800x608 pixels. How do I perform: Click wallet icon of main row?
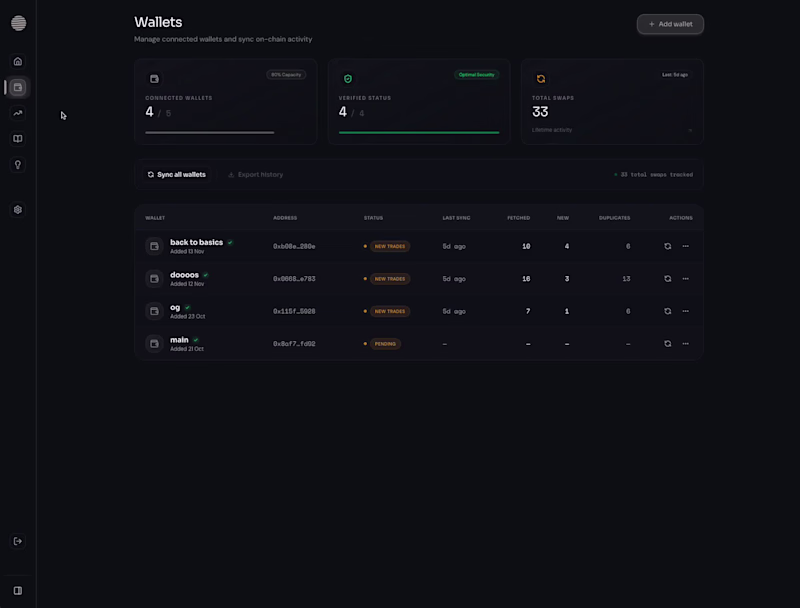click(154, 344)
